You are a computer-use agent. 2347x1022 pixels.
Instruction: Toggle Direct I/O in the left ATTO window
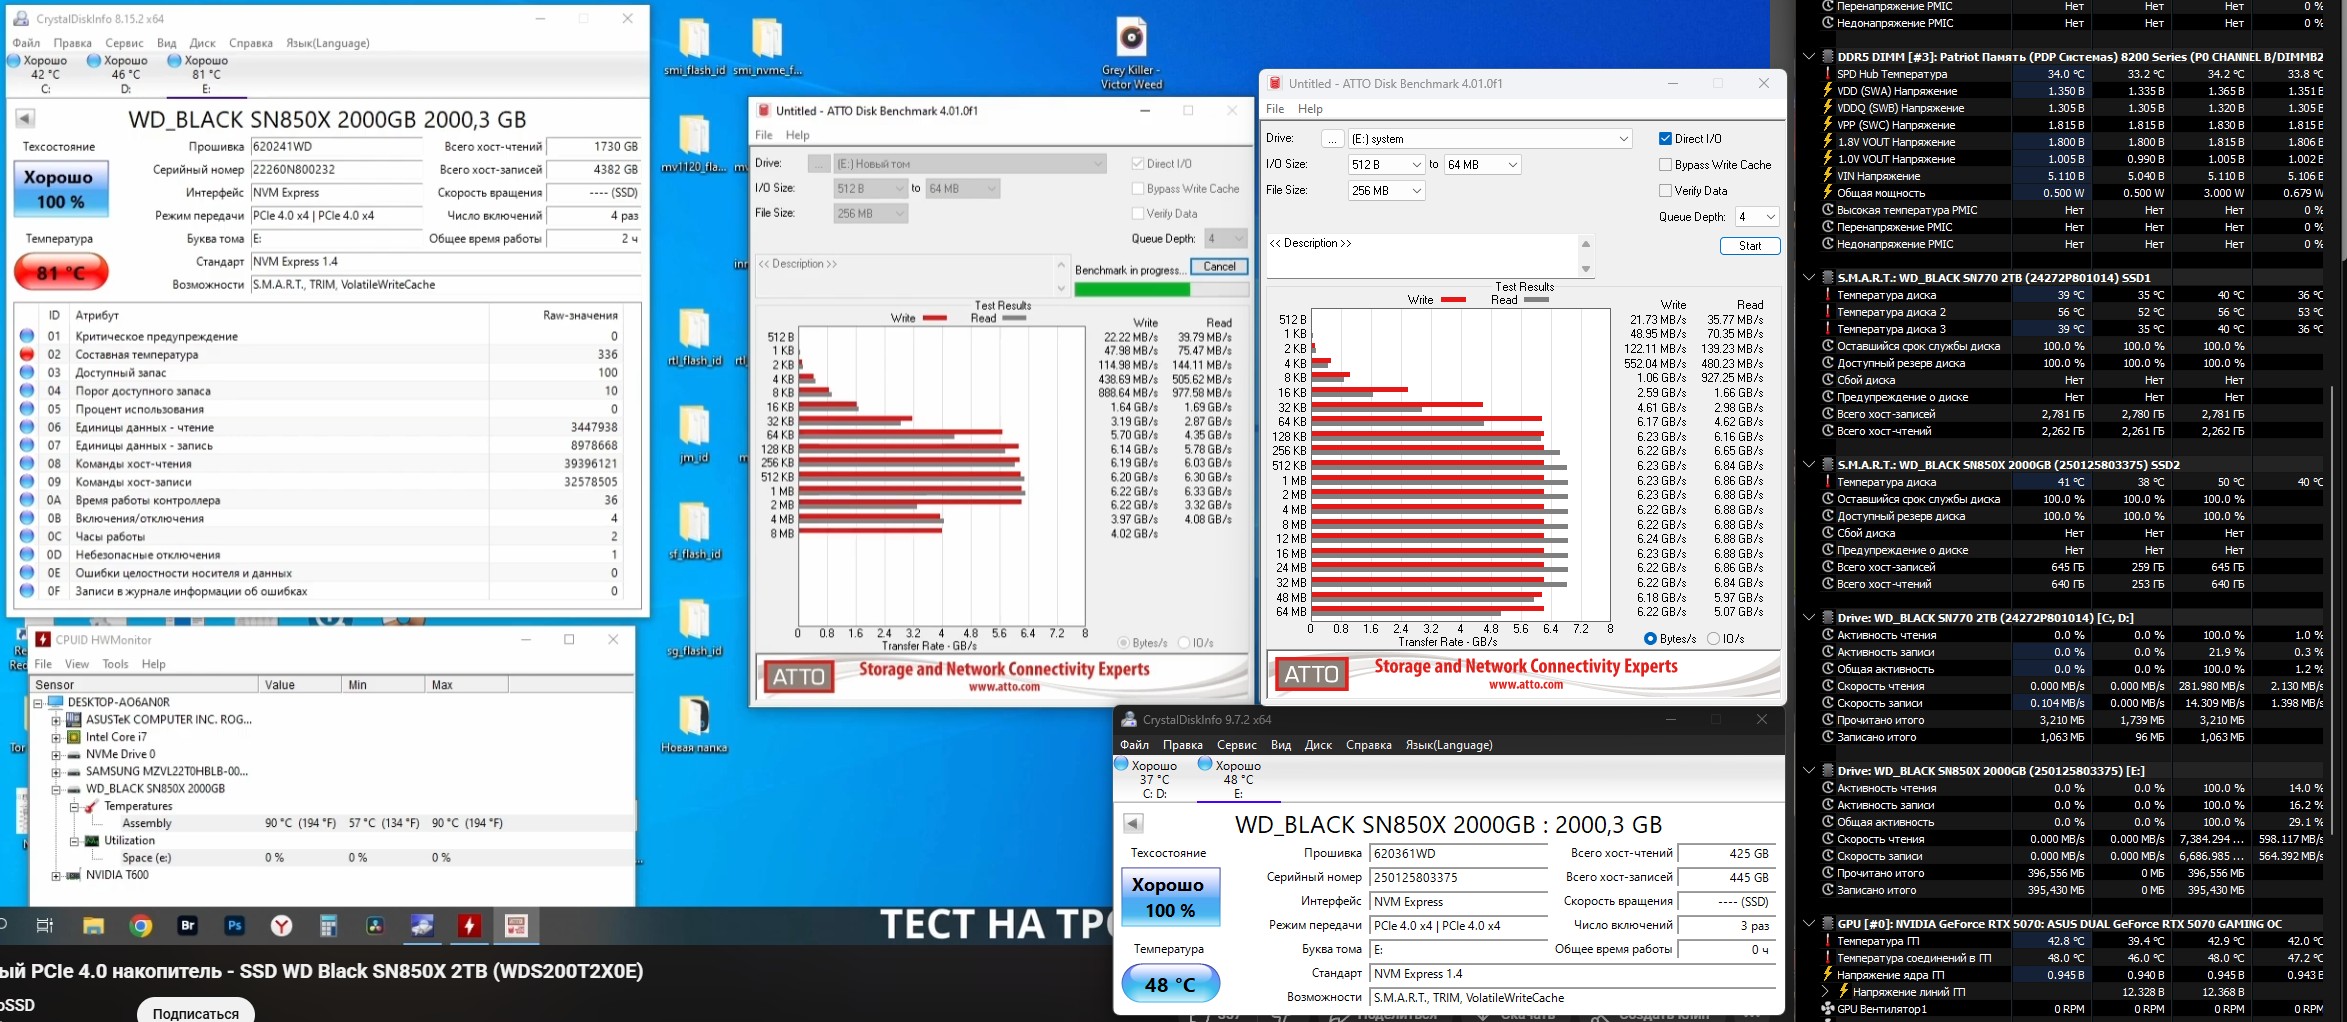1138,163
